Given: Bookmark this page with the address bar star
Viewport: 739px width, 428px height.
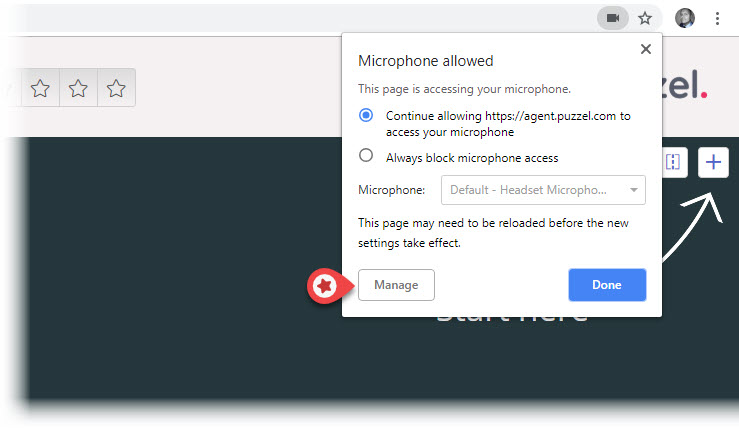Looking at the screenshot, I should click(x=645, y=18).
